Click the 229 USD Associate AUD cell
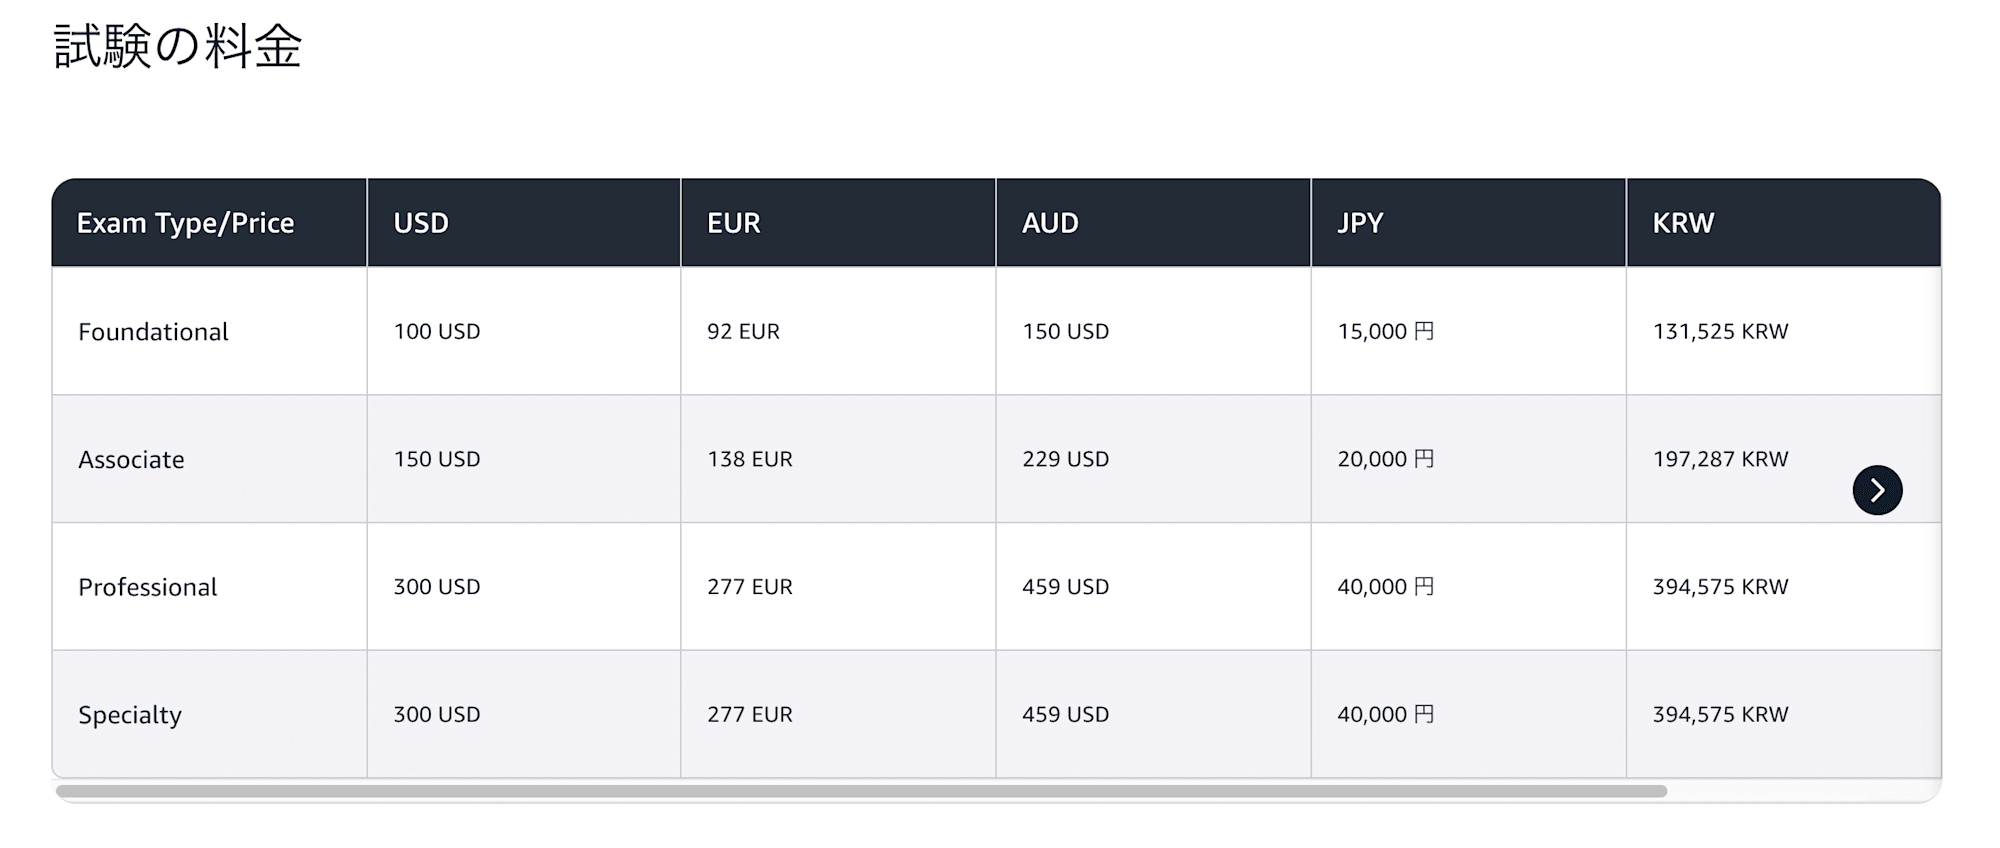Image resolution: width=2000 pixels, height=848 pixels. tap(1065, 459)
